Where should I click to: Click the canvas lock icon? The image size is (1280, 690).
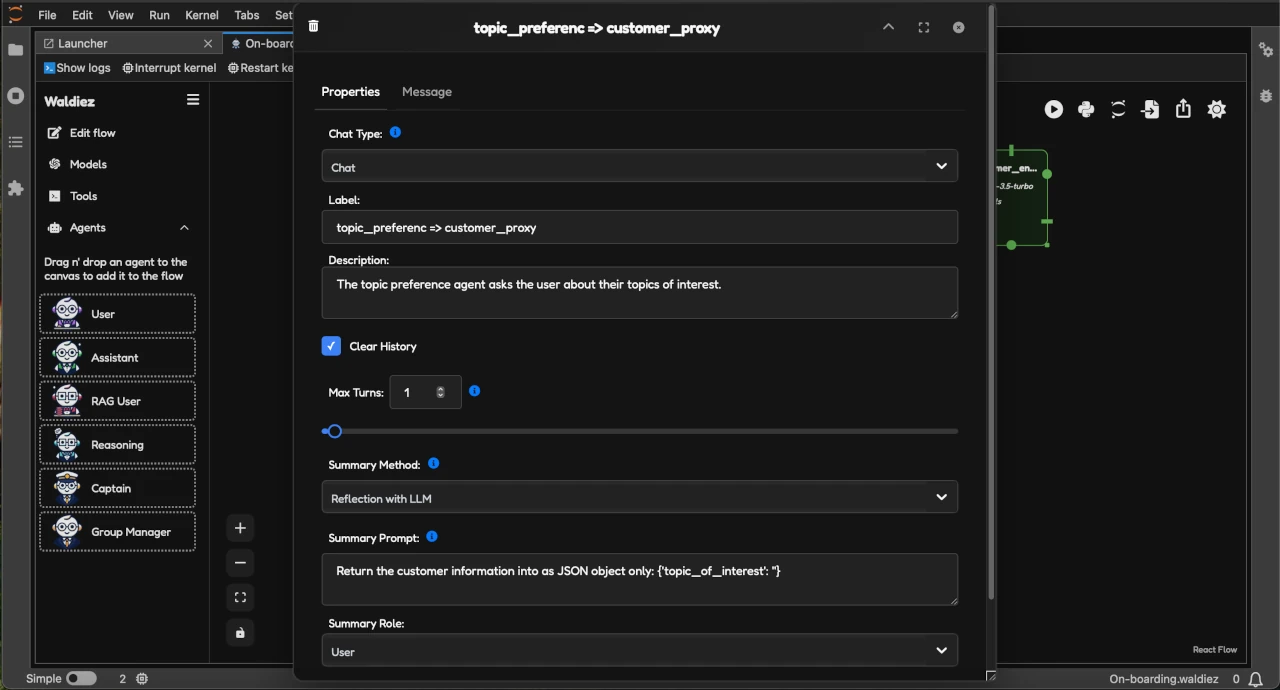click(240, 633)
